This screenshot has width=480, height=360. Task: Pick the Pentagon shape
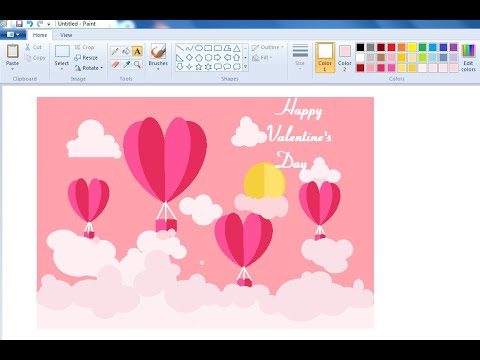pyautogui.click(x=199, y=57)
